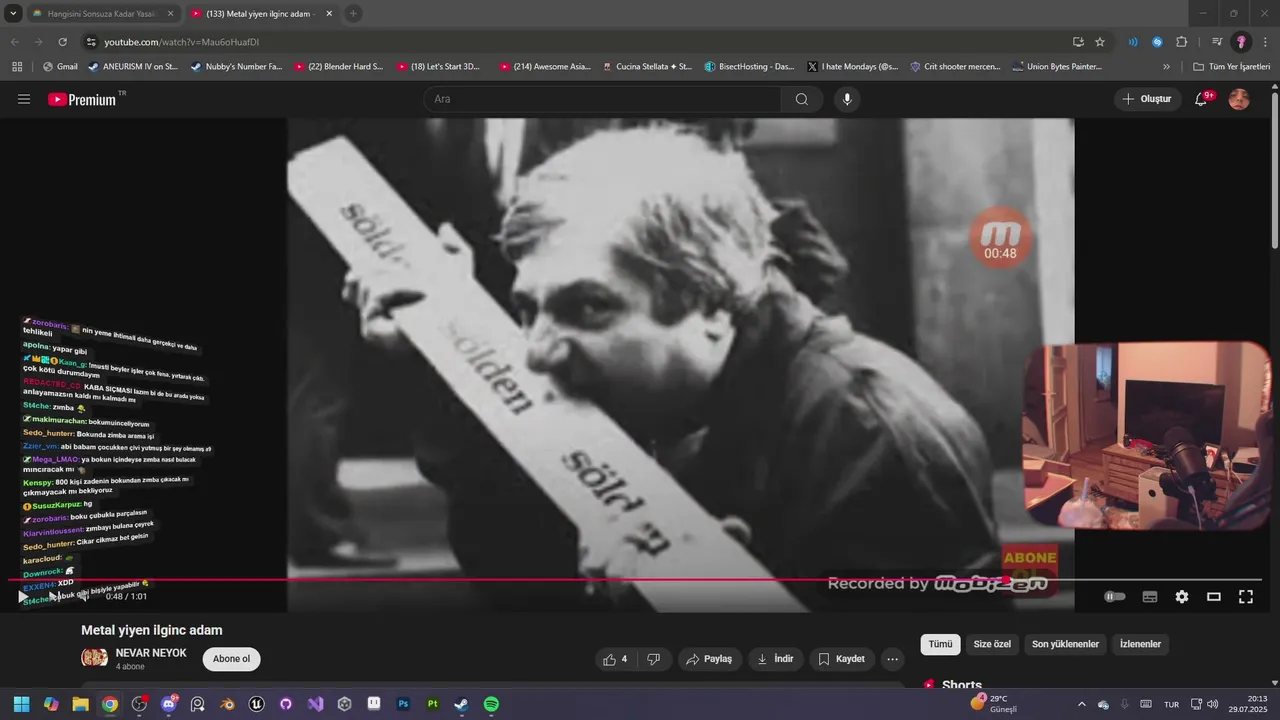This screenshot has width=1280, height=720.
Task: Open YouTube notifications bell
Action: 1203,99
